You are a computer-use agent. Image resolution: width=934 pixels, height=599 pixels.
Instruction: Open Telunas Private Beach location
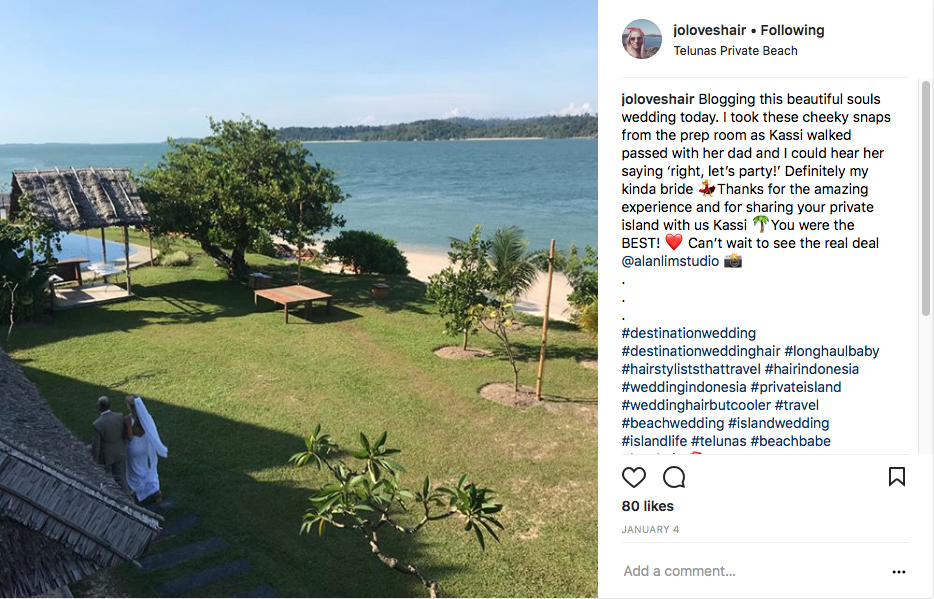(x=735, y=51)
